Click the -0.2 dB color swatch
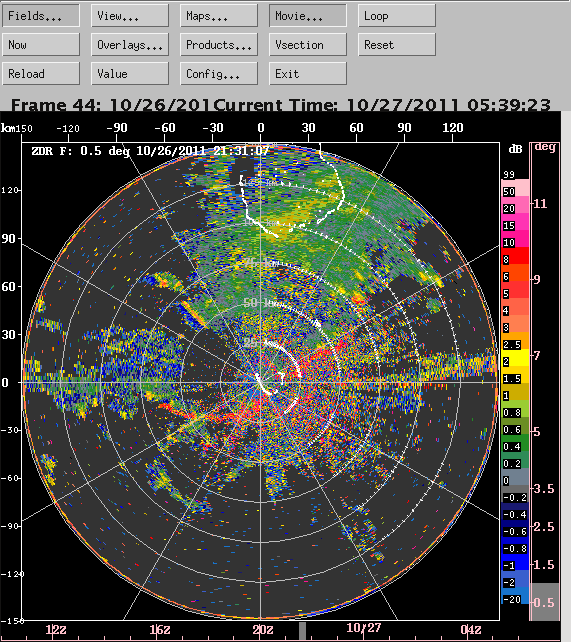571x642 pixels. 515,494
